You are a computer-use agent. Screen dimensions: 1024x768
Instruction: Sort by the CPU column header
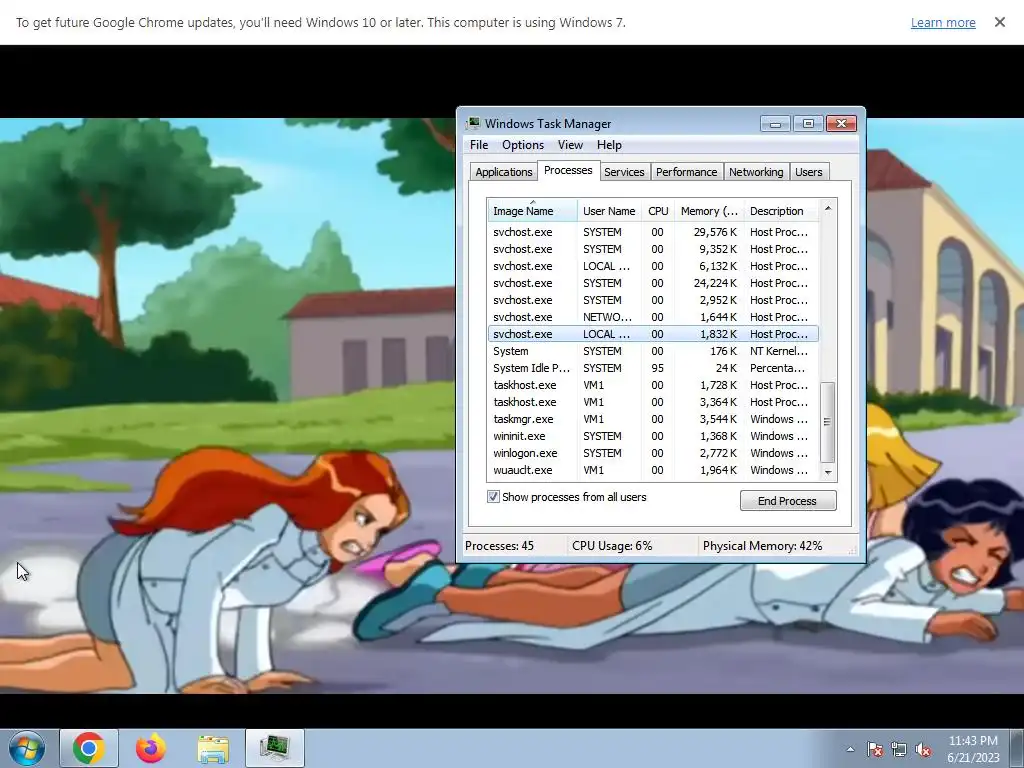[658, 211]
